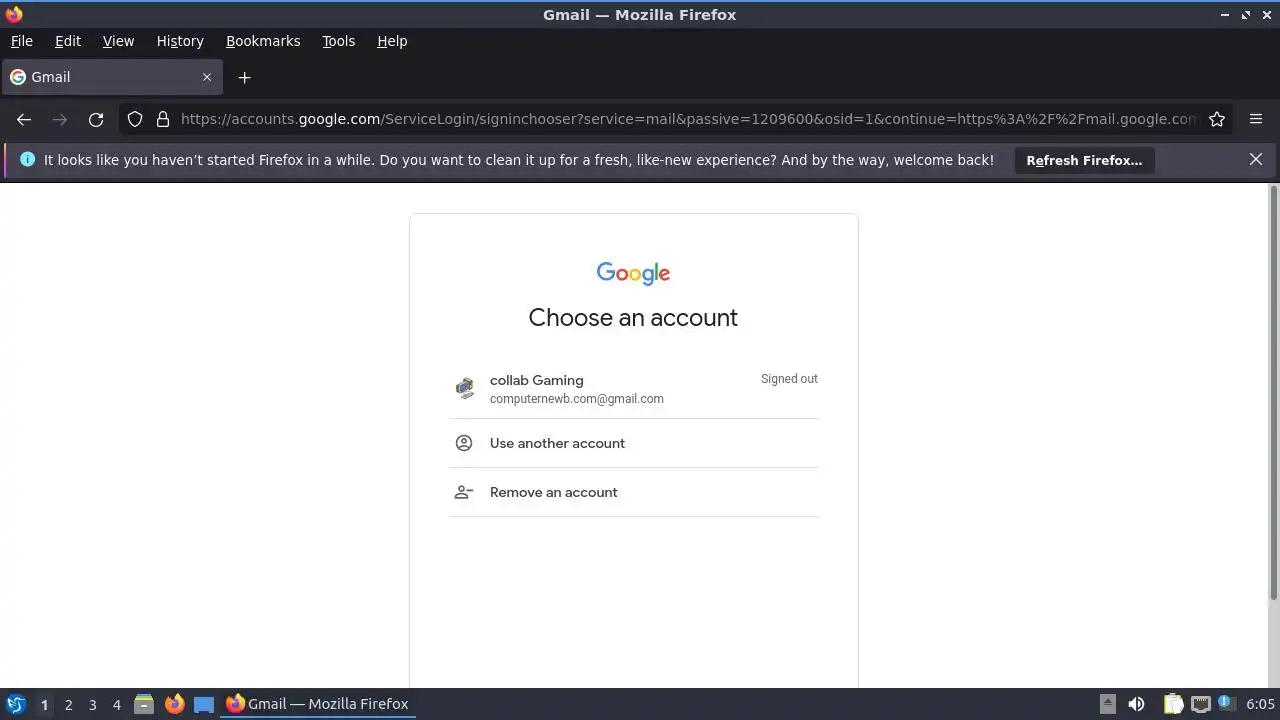Dismiss the refresh Firefox notification bar

point(1256,159)
